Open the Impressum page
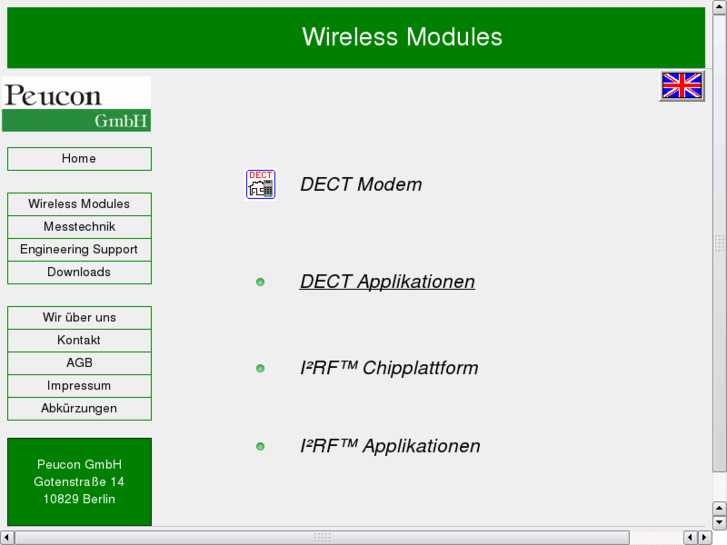Viewport: 727px width, 545px height. click(79, 386)
